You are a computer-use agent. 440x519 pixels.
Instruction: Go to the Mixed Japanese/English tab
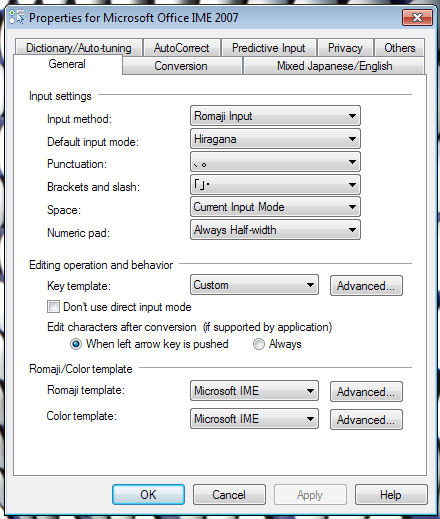[x=334, y=66]
